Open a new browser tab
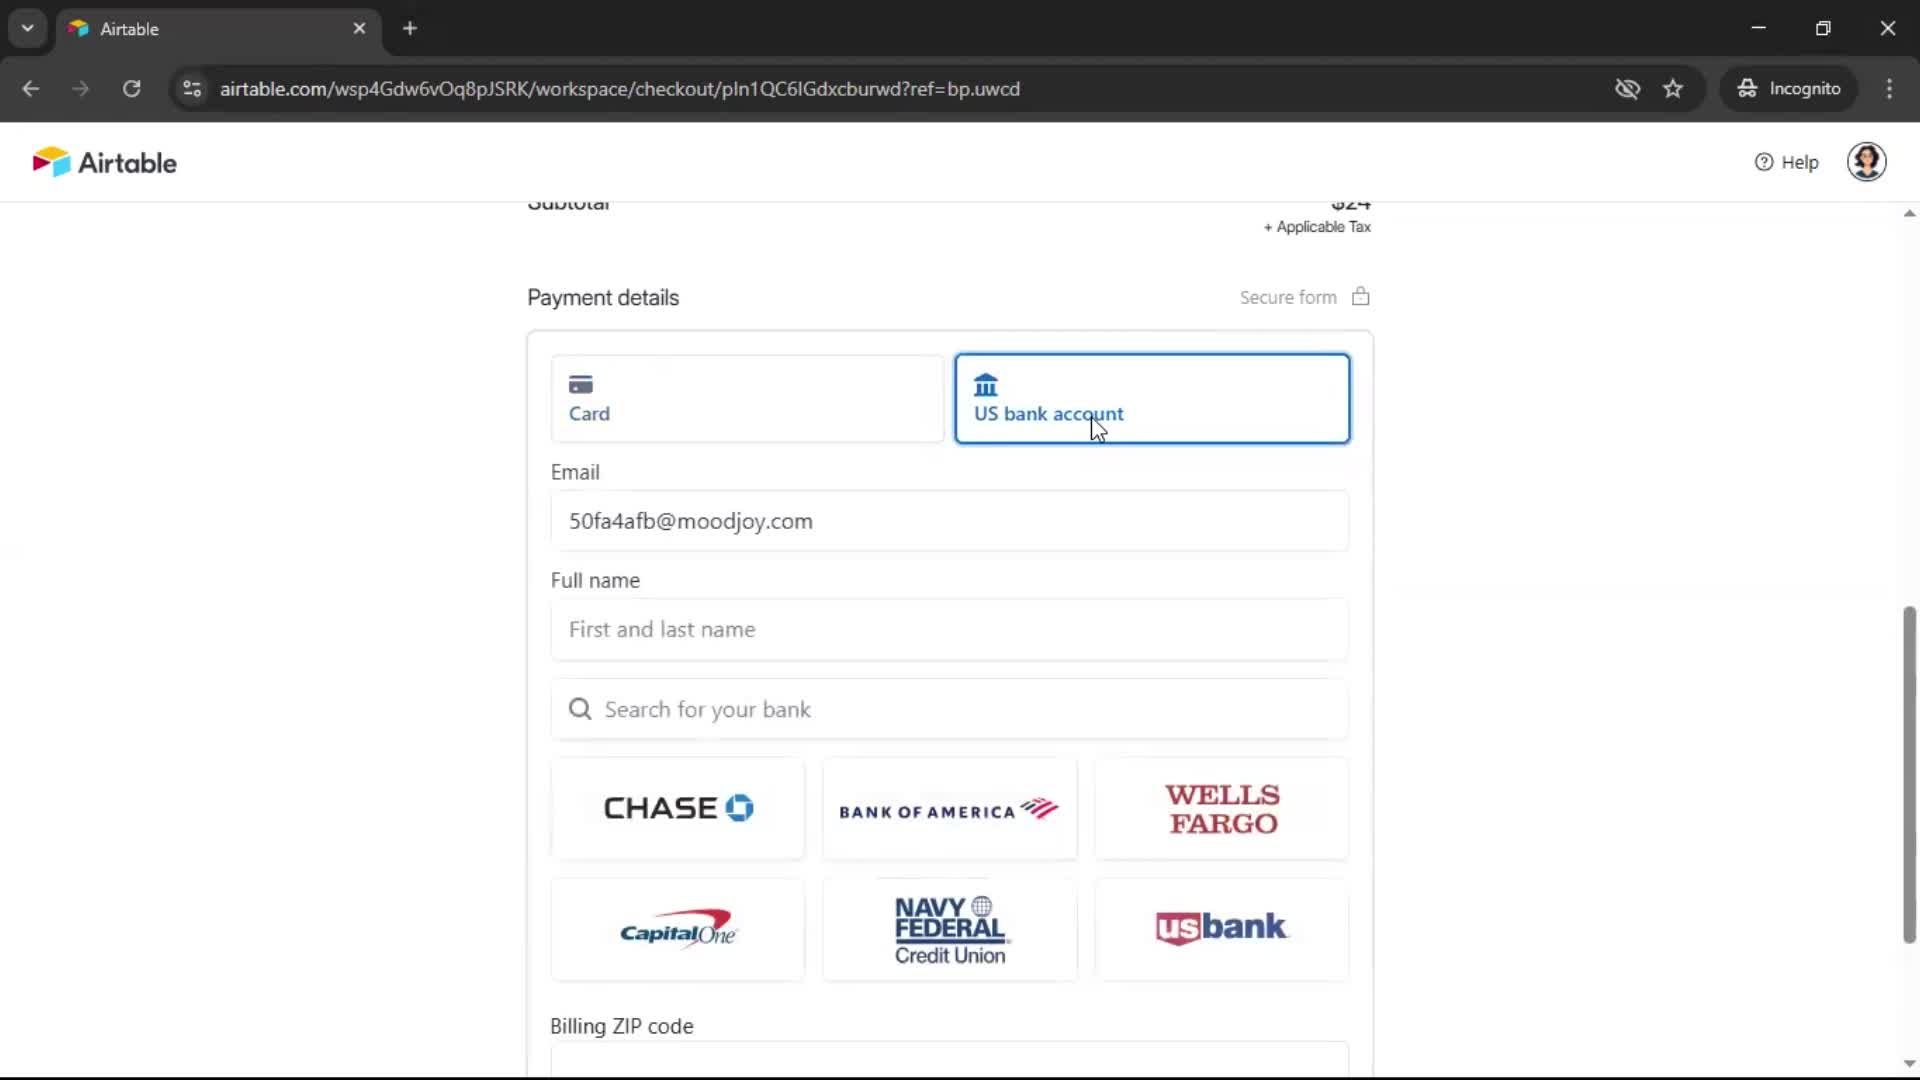1920x1080 pixels. (410, 29)
